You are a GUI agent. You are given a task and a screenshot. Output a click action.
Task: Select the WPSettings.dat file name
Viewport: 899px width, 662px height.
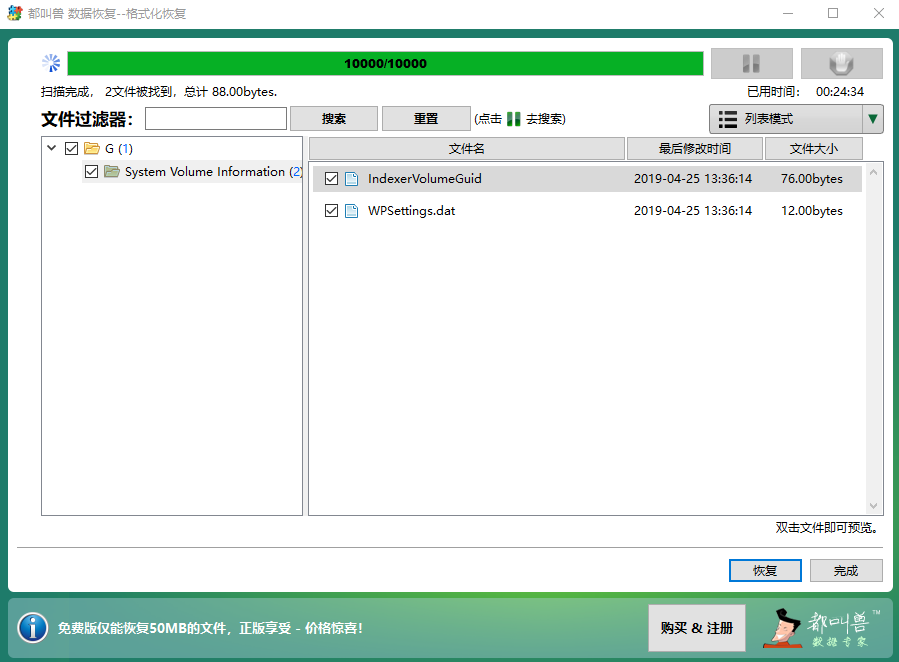[412, 211]
